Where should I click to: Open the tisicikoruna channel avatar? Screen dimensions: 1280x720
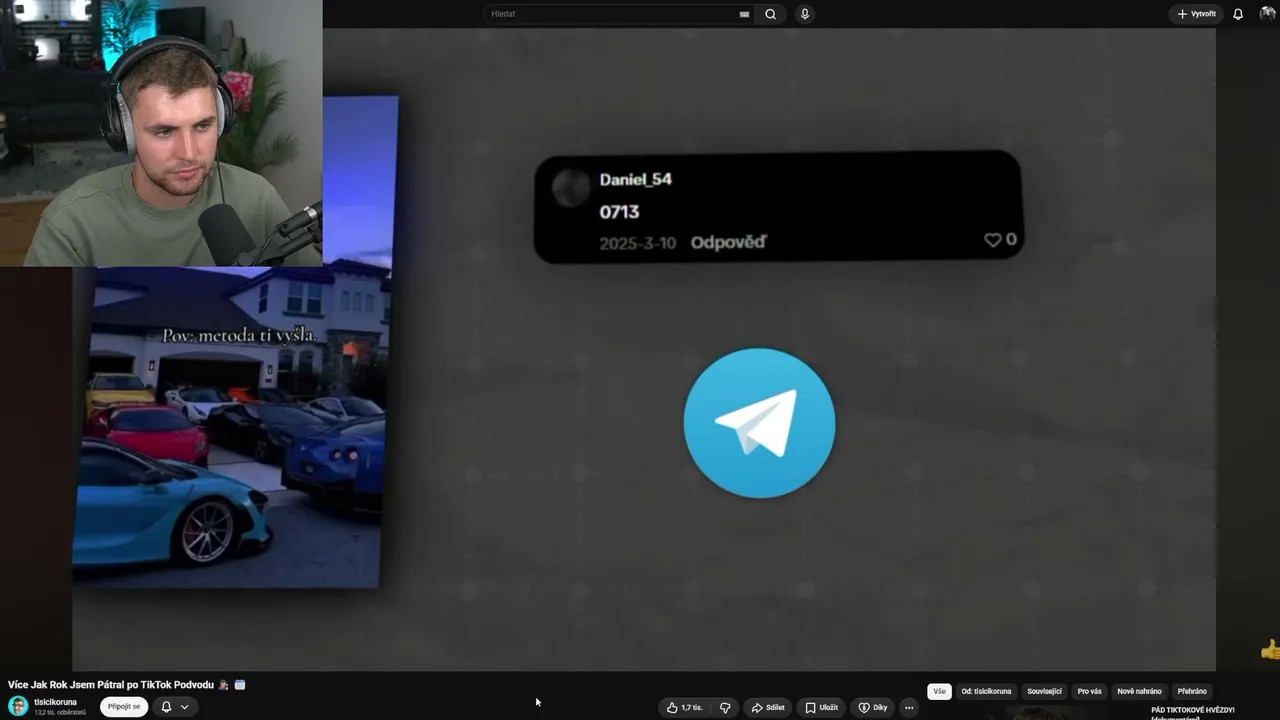click(18, 706)
